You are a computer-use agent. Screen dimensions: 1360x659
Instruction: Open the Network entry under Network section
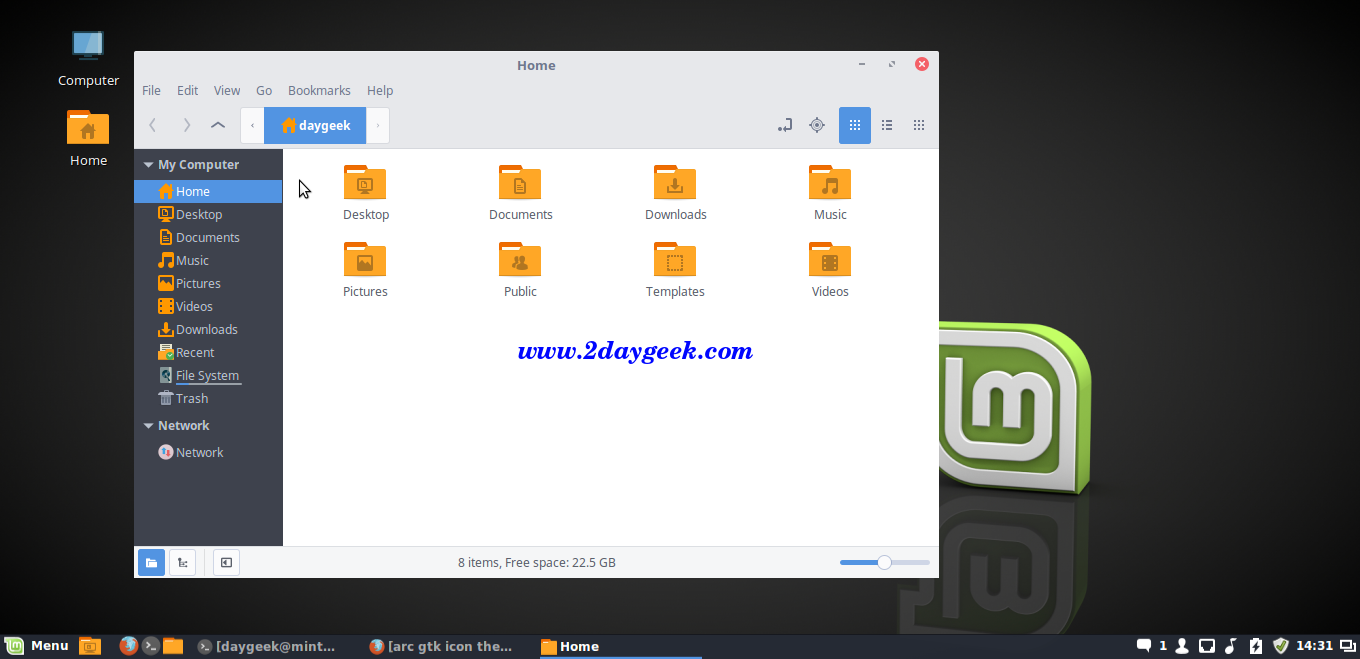[x=208, y=452]
